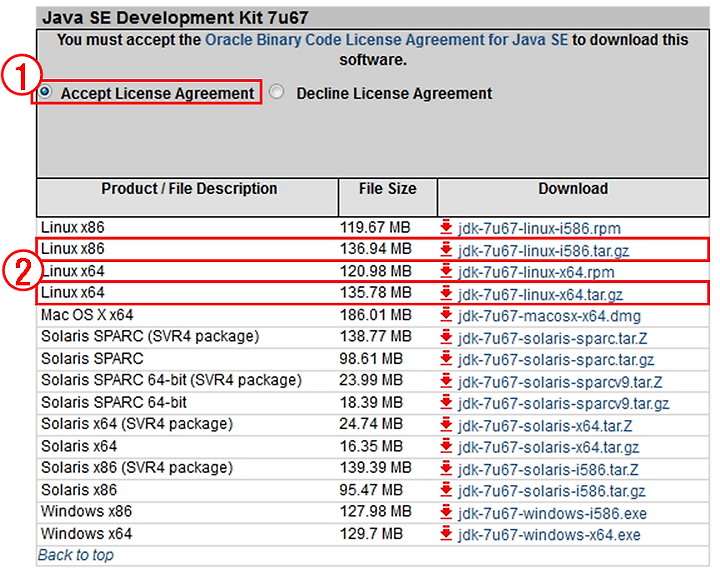Download jdk-7u67-linux-x64.tar.gz file link
Image resolution: width=720 pixels, height=579 pixels.
point(540,294)
